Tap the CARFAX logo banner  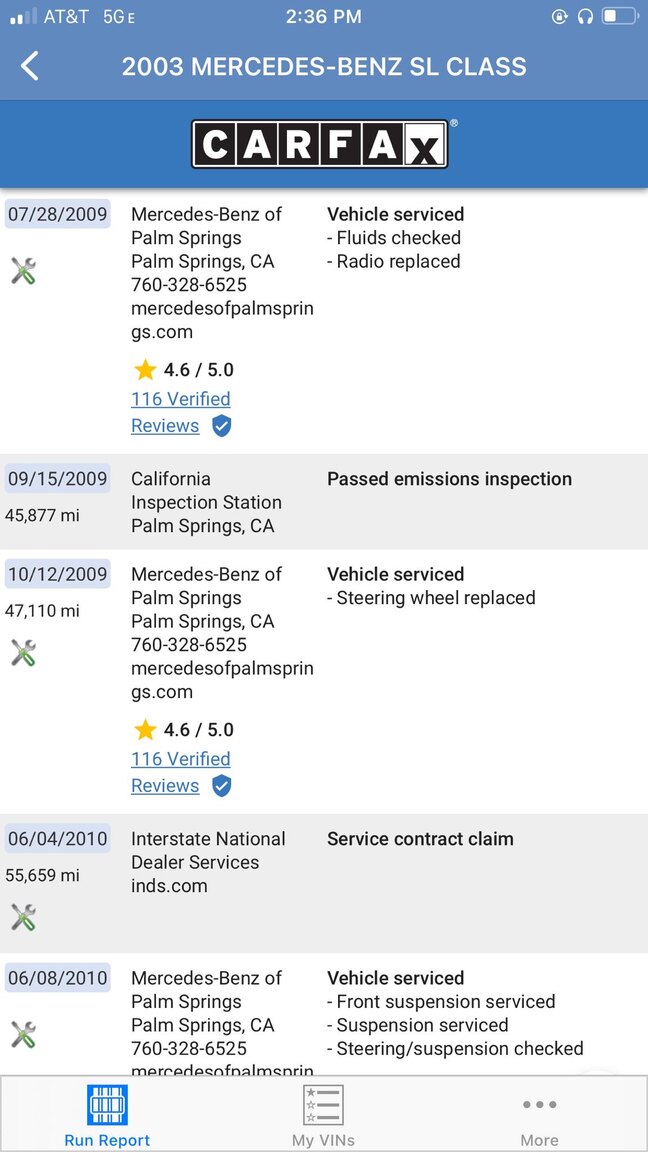click(x=320, y=144)
